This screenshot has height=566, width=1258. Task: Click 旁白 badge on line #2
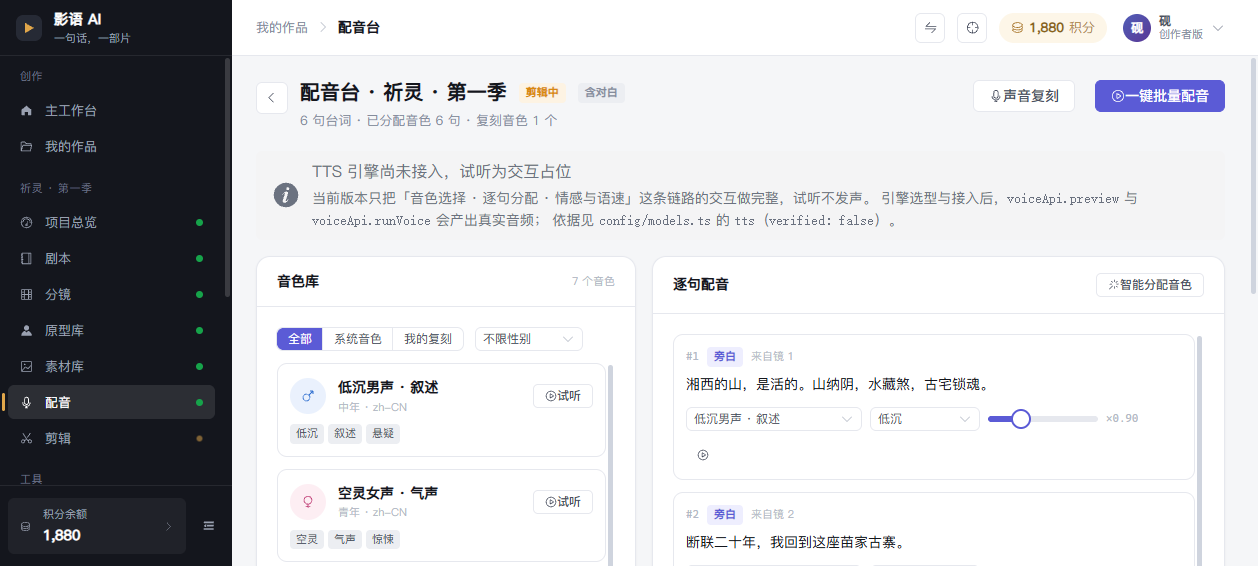coord(724,514)
